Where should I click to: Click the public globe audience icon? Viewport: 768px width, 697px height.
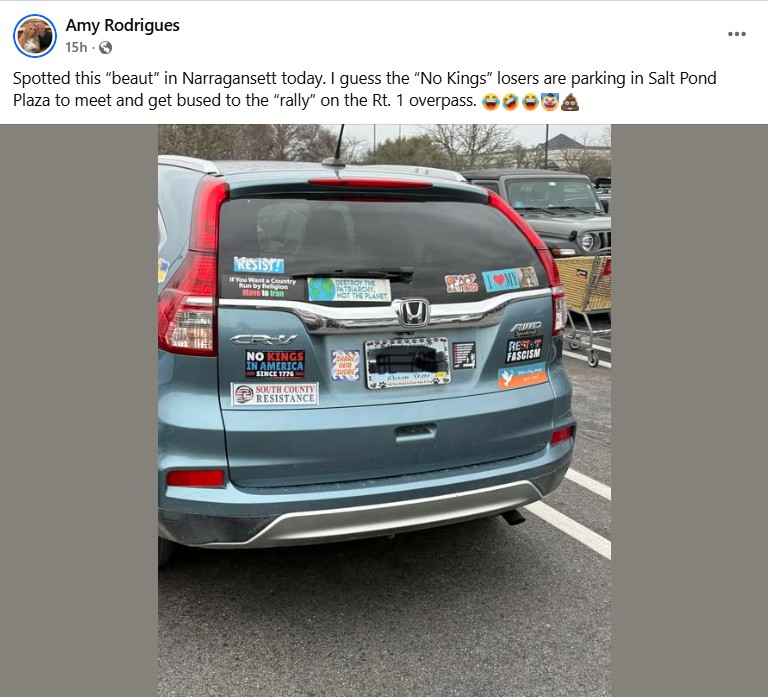[105, 48]
